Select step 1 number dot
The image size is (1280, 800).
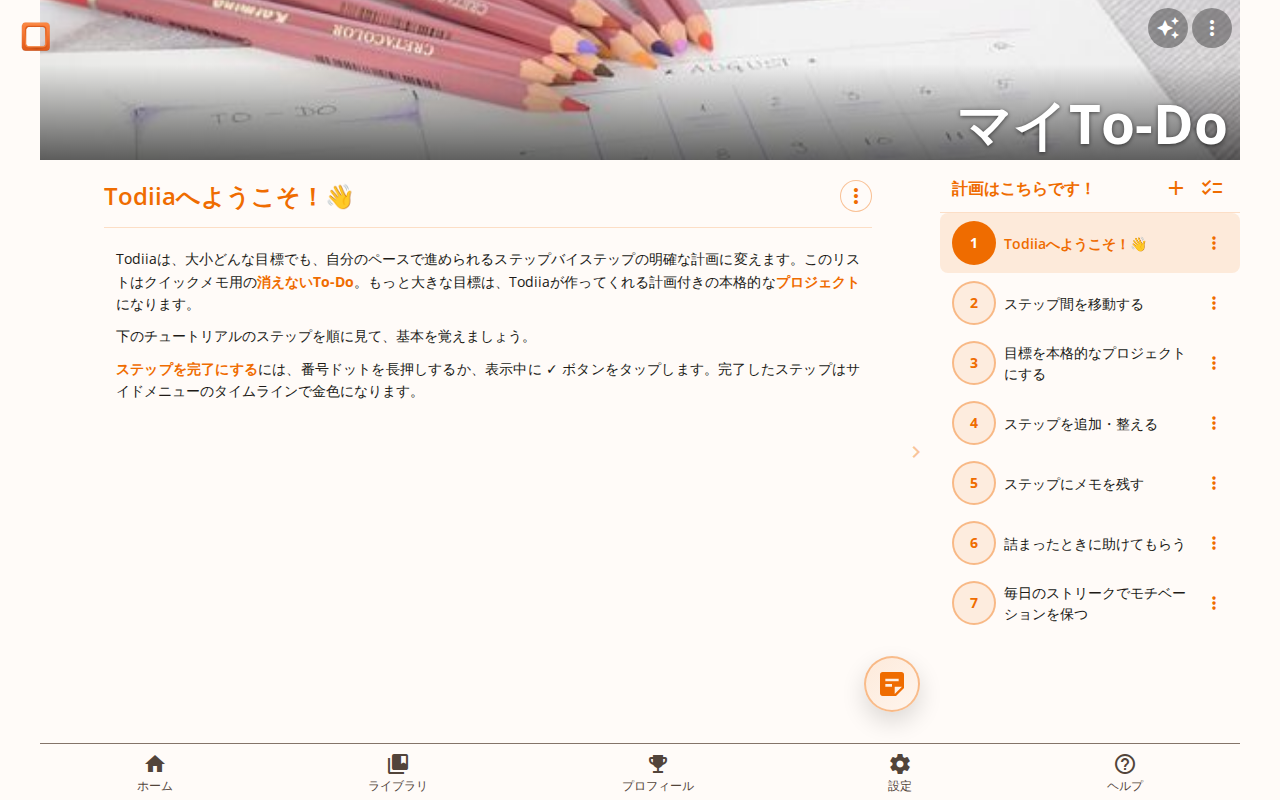[x=974, y=243]
